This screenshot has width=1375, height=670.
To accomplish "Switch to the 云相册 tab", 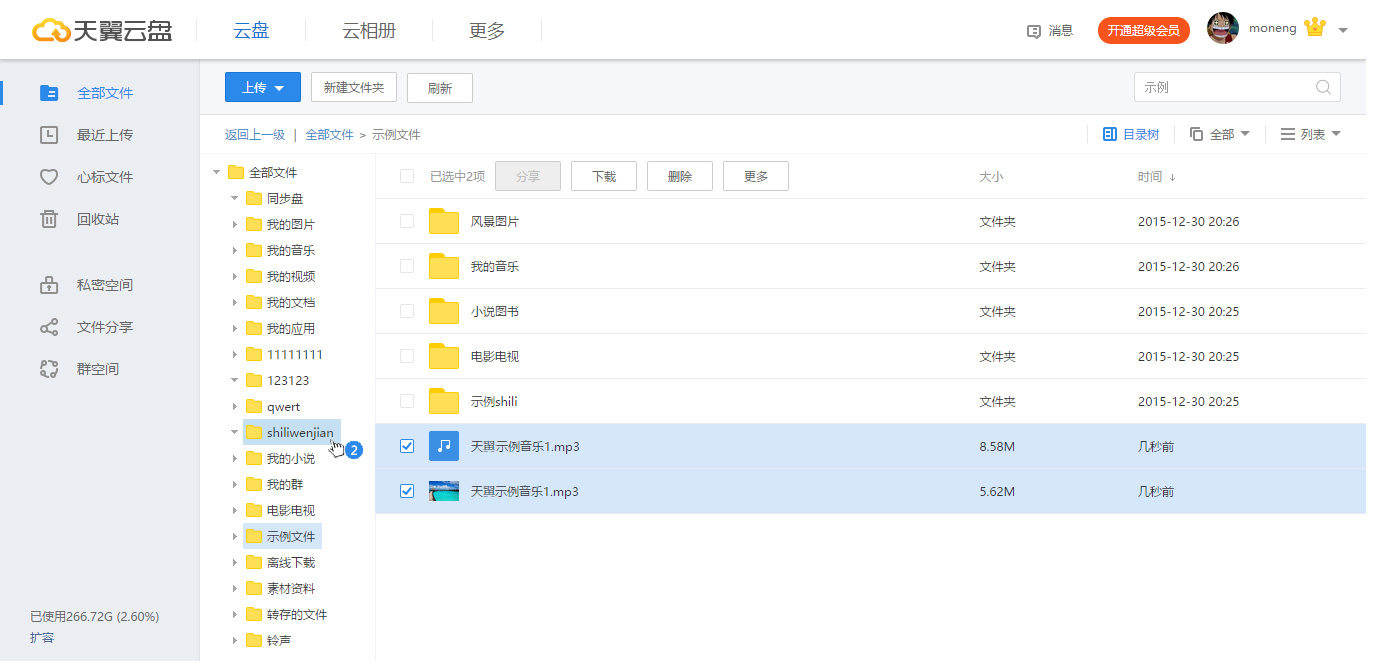I will pos(369,30).
